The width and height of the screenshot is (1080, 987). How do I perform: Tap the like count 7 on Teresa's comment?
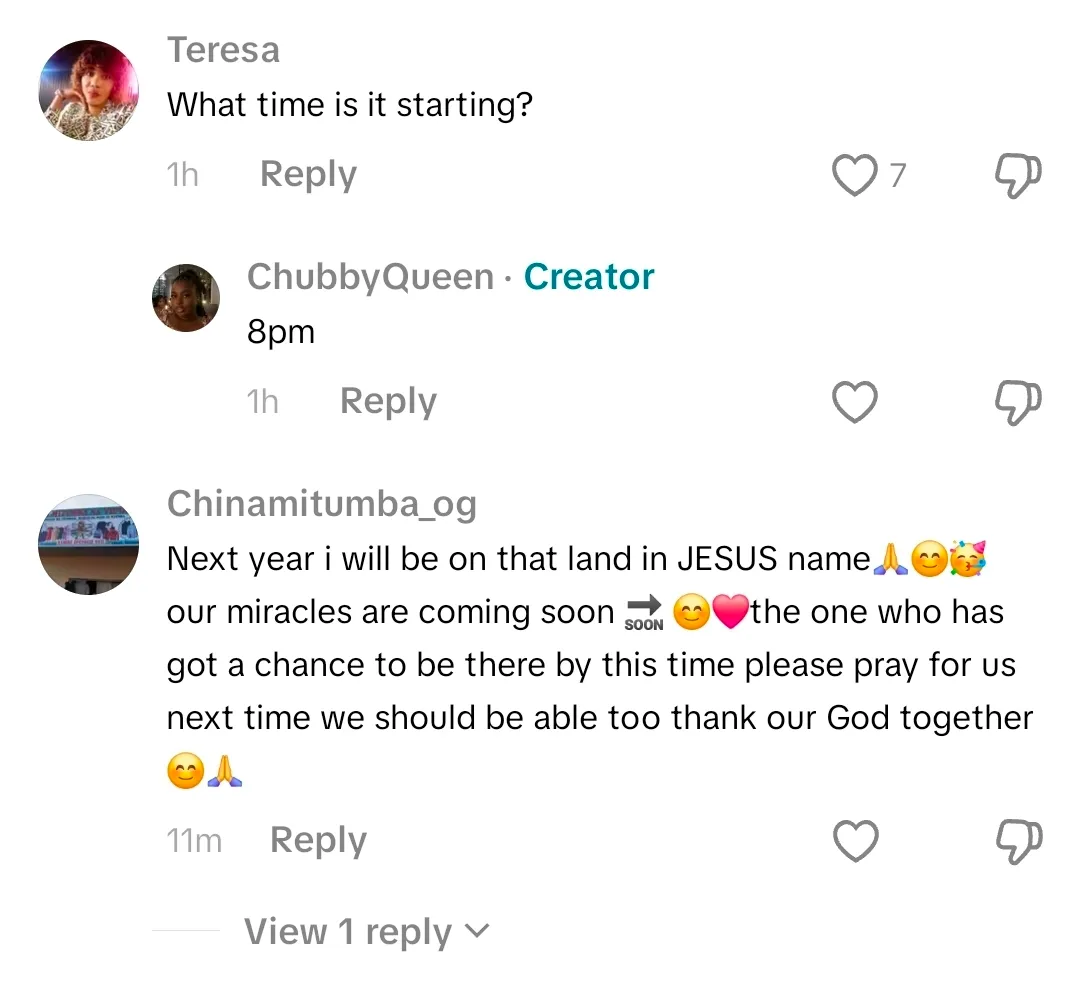point(897,176)
